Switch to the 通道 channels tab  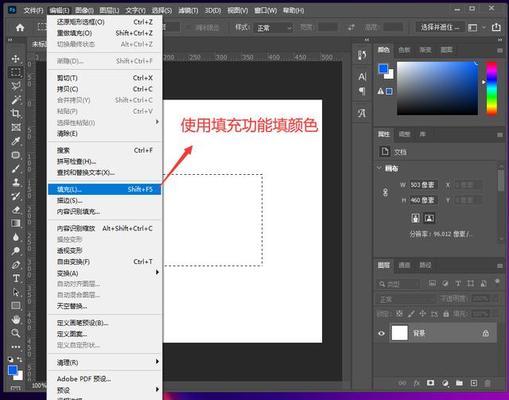404,265
